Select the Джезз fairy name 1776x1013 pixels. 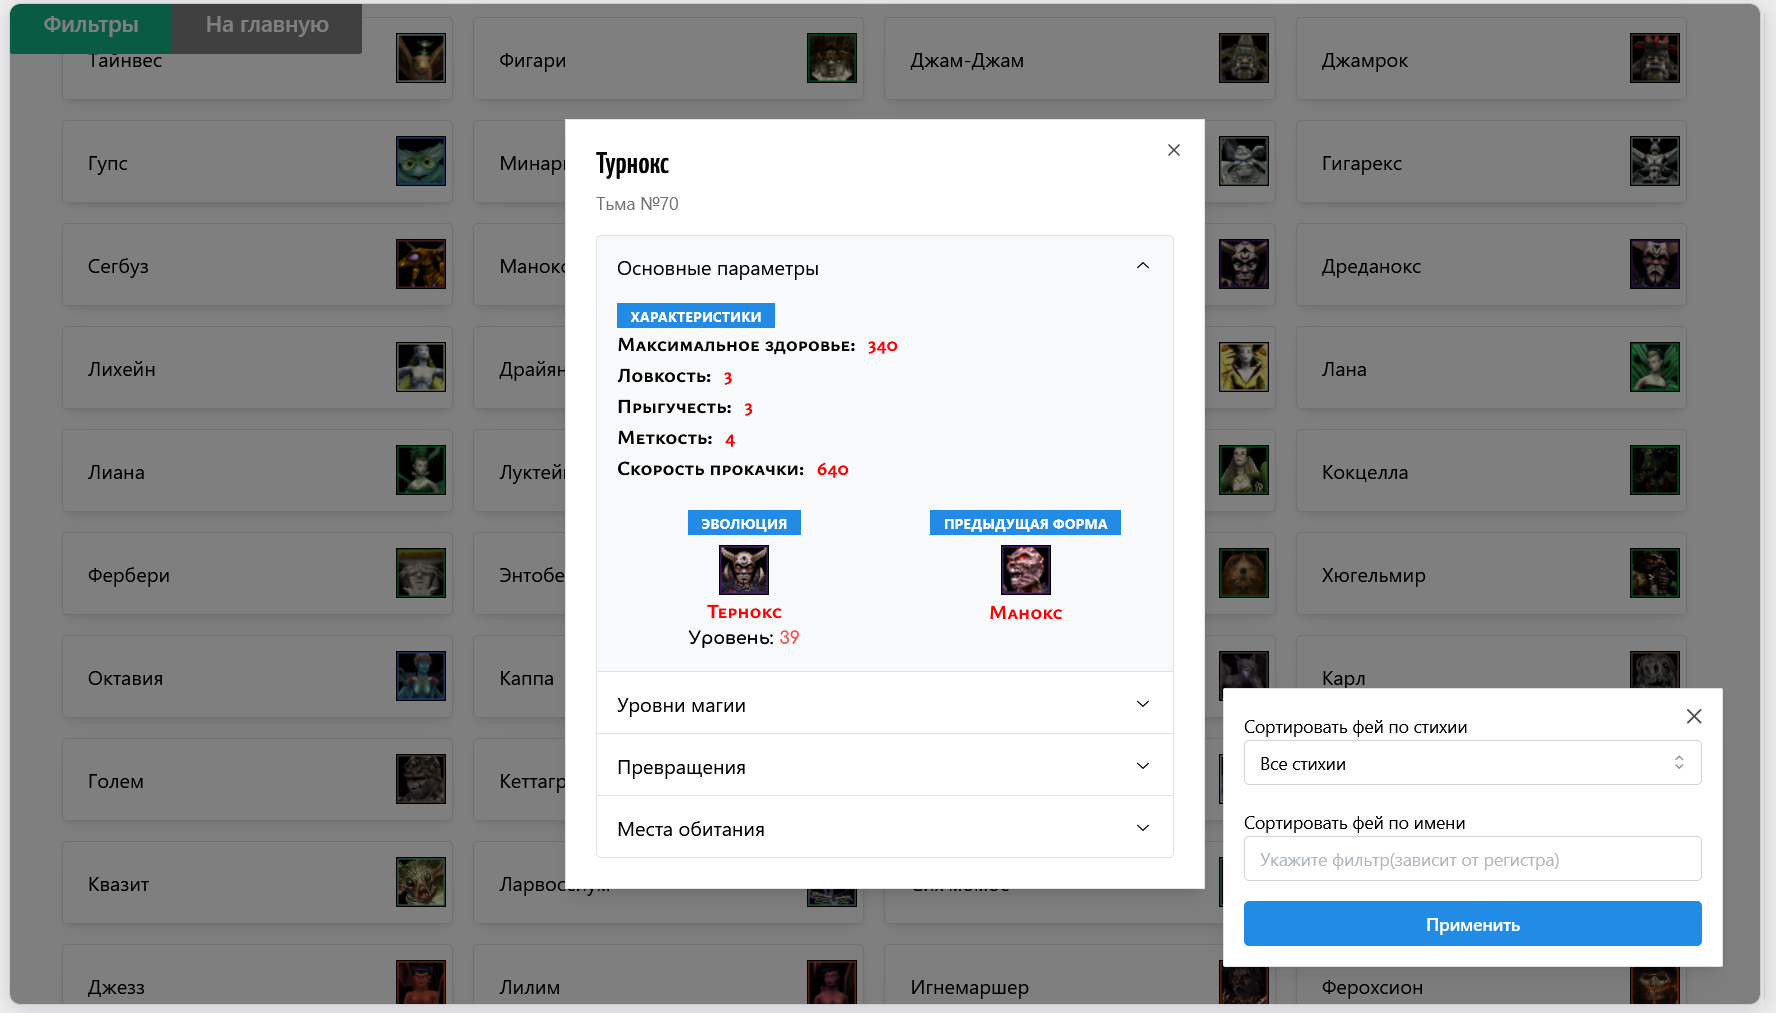click(116, 988)
